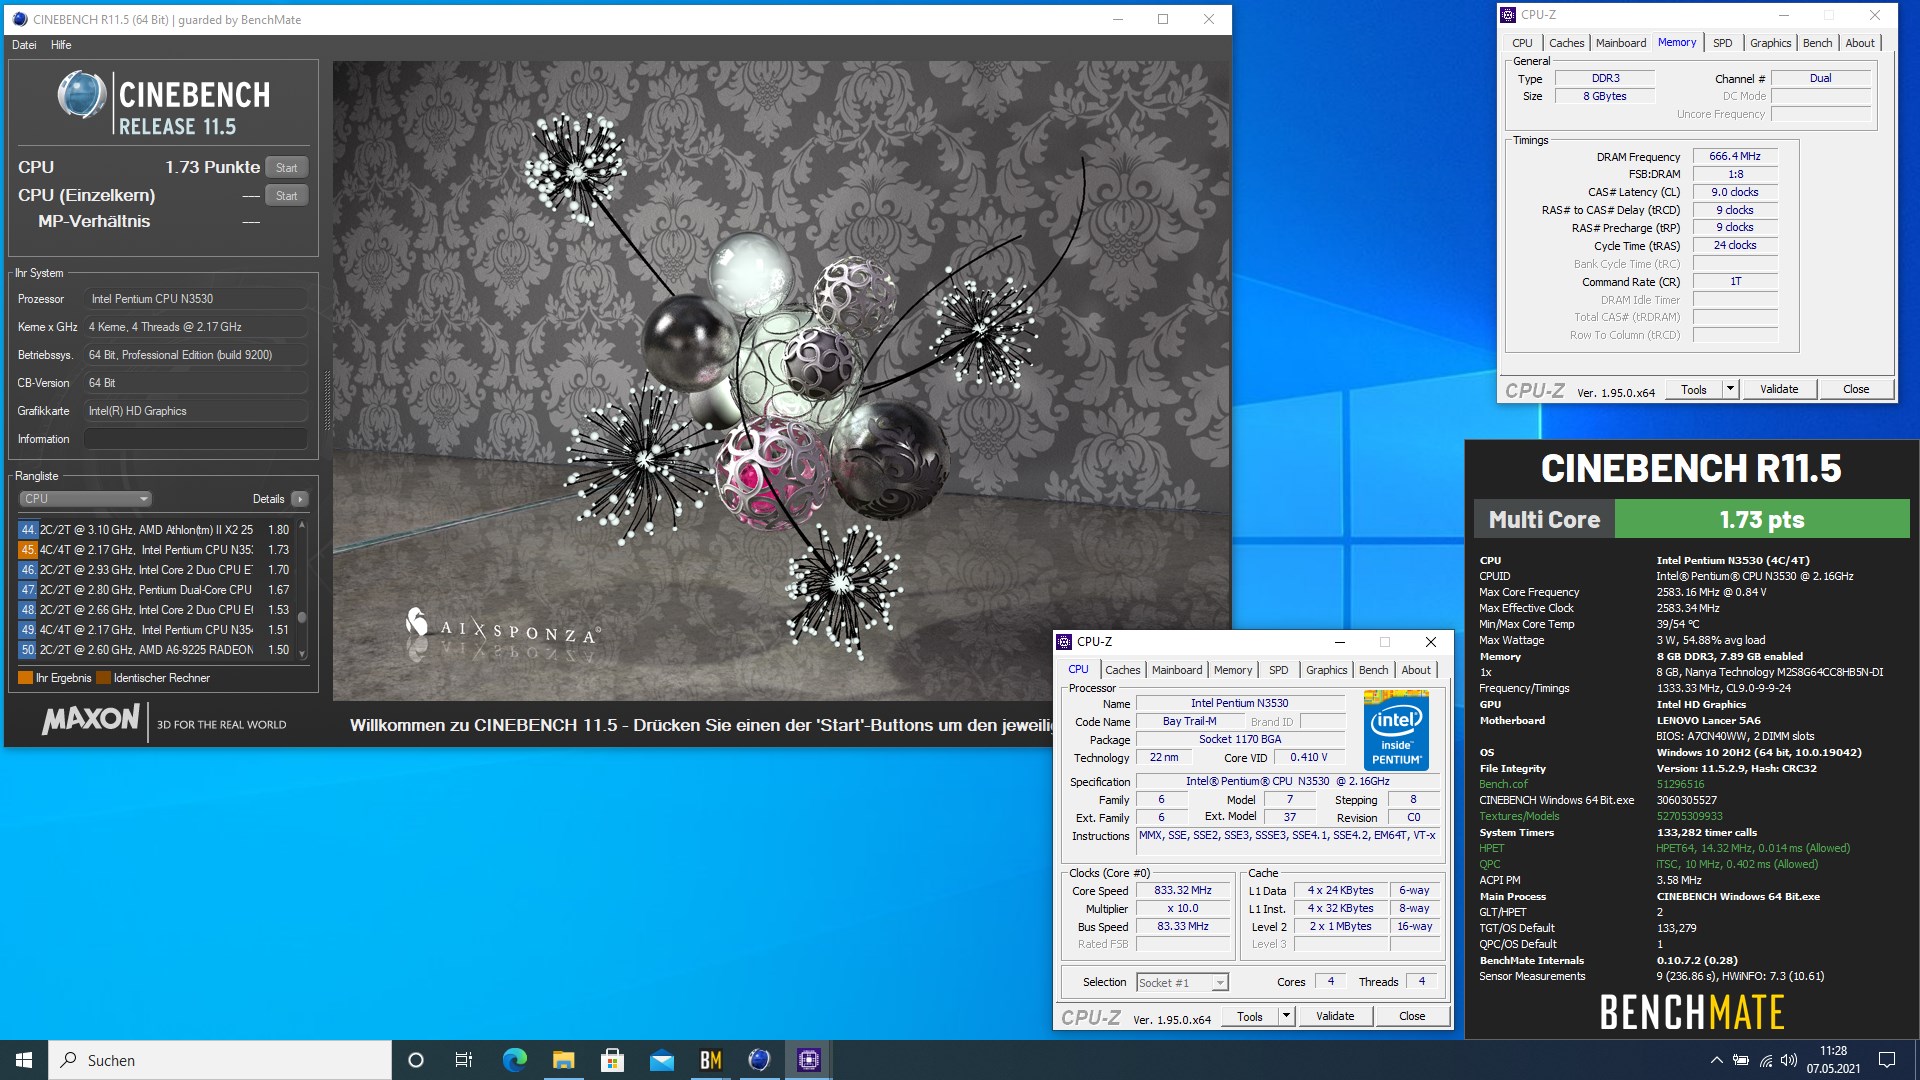Click the Cinebench globe logo
1920x1080 pixels.
pos(82,96)
